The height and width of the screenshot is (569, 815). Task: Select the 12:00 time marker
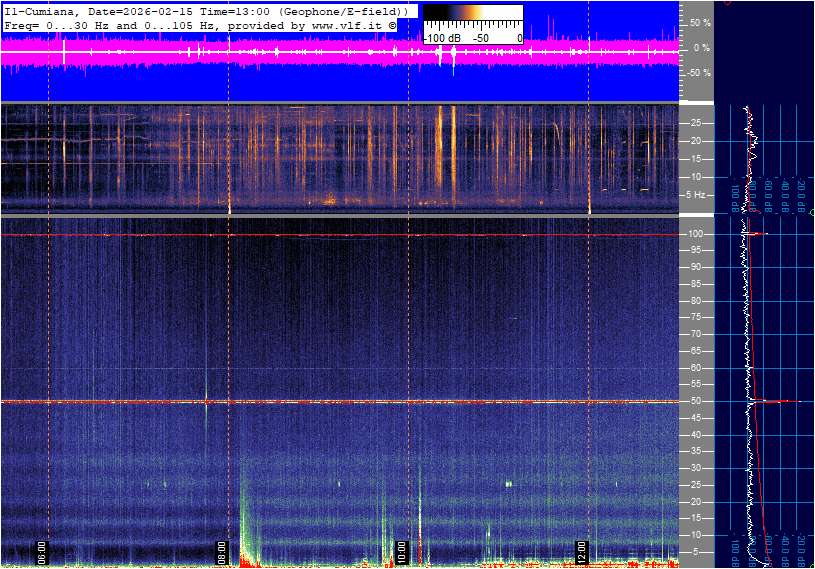pos(581,549)
